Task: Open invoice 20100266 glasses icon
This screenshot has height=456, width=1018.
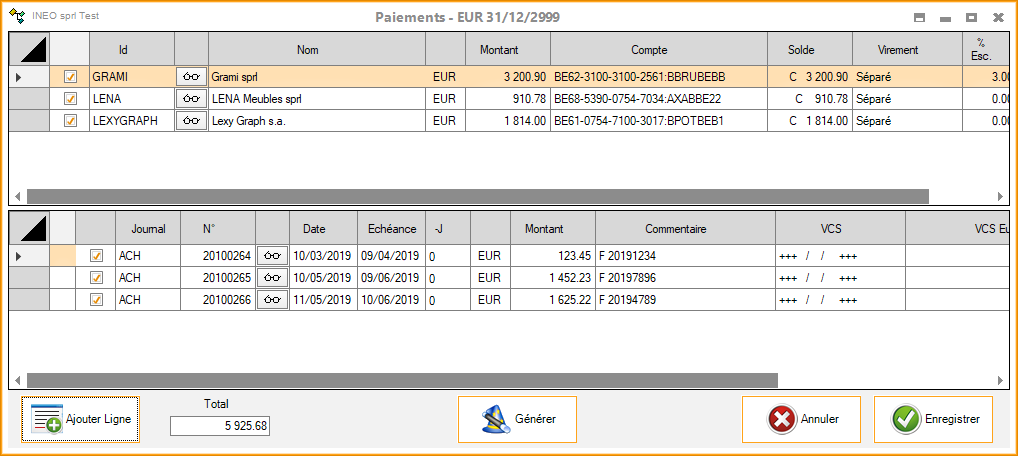Action: click(x=272, y=299)
